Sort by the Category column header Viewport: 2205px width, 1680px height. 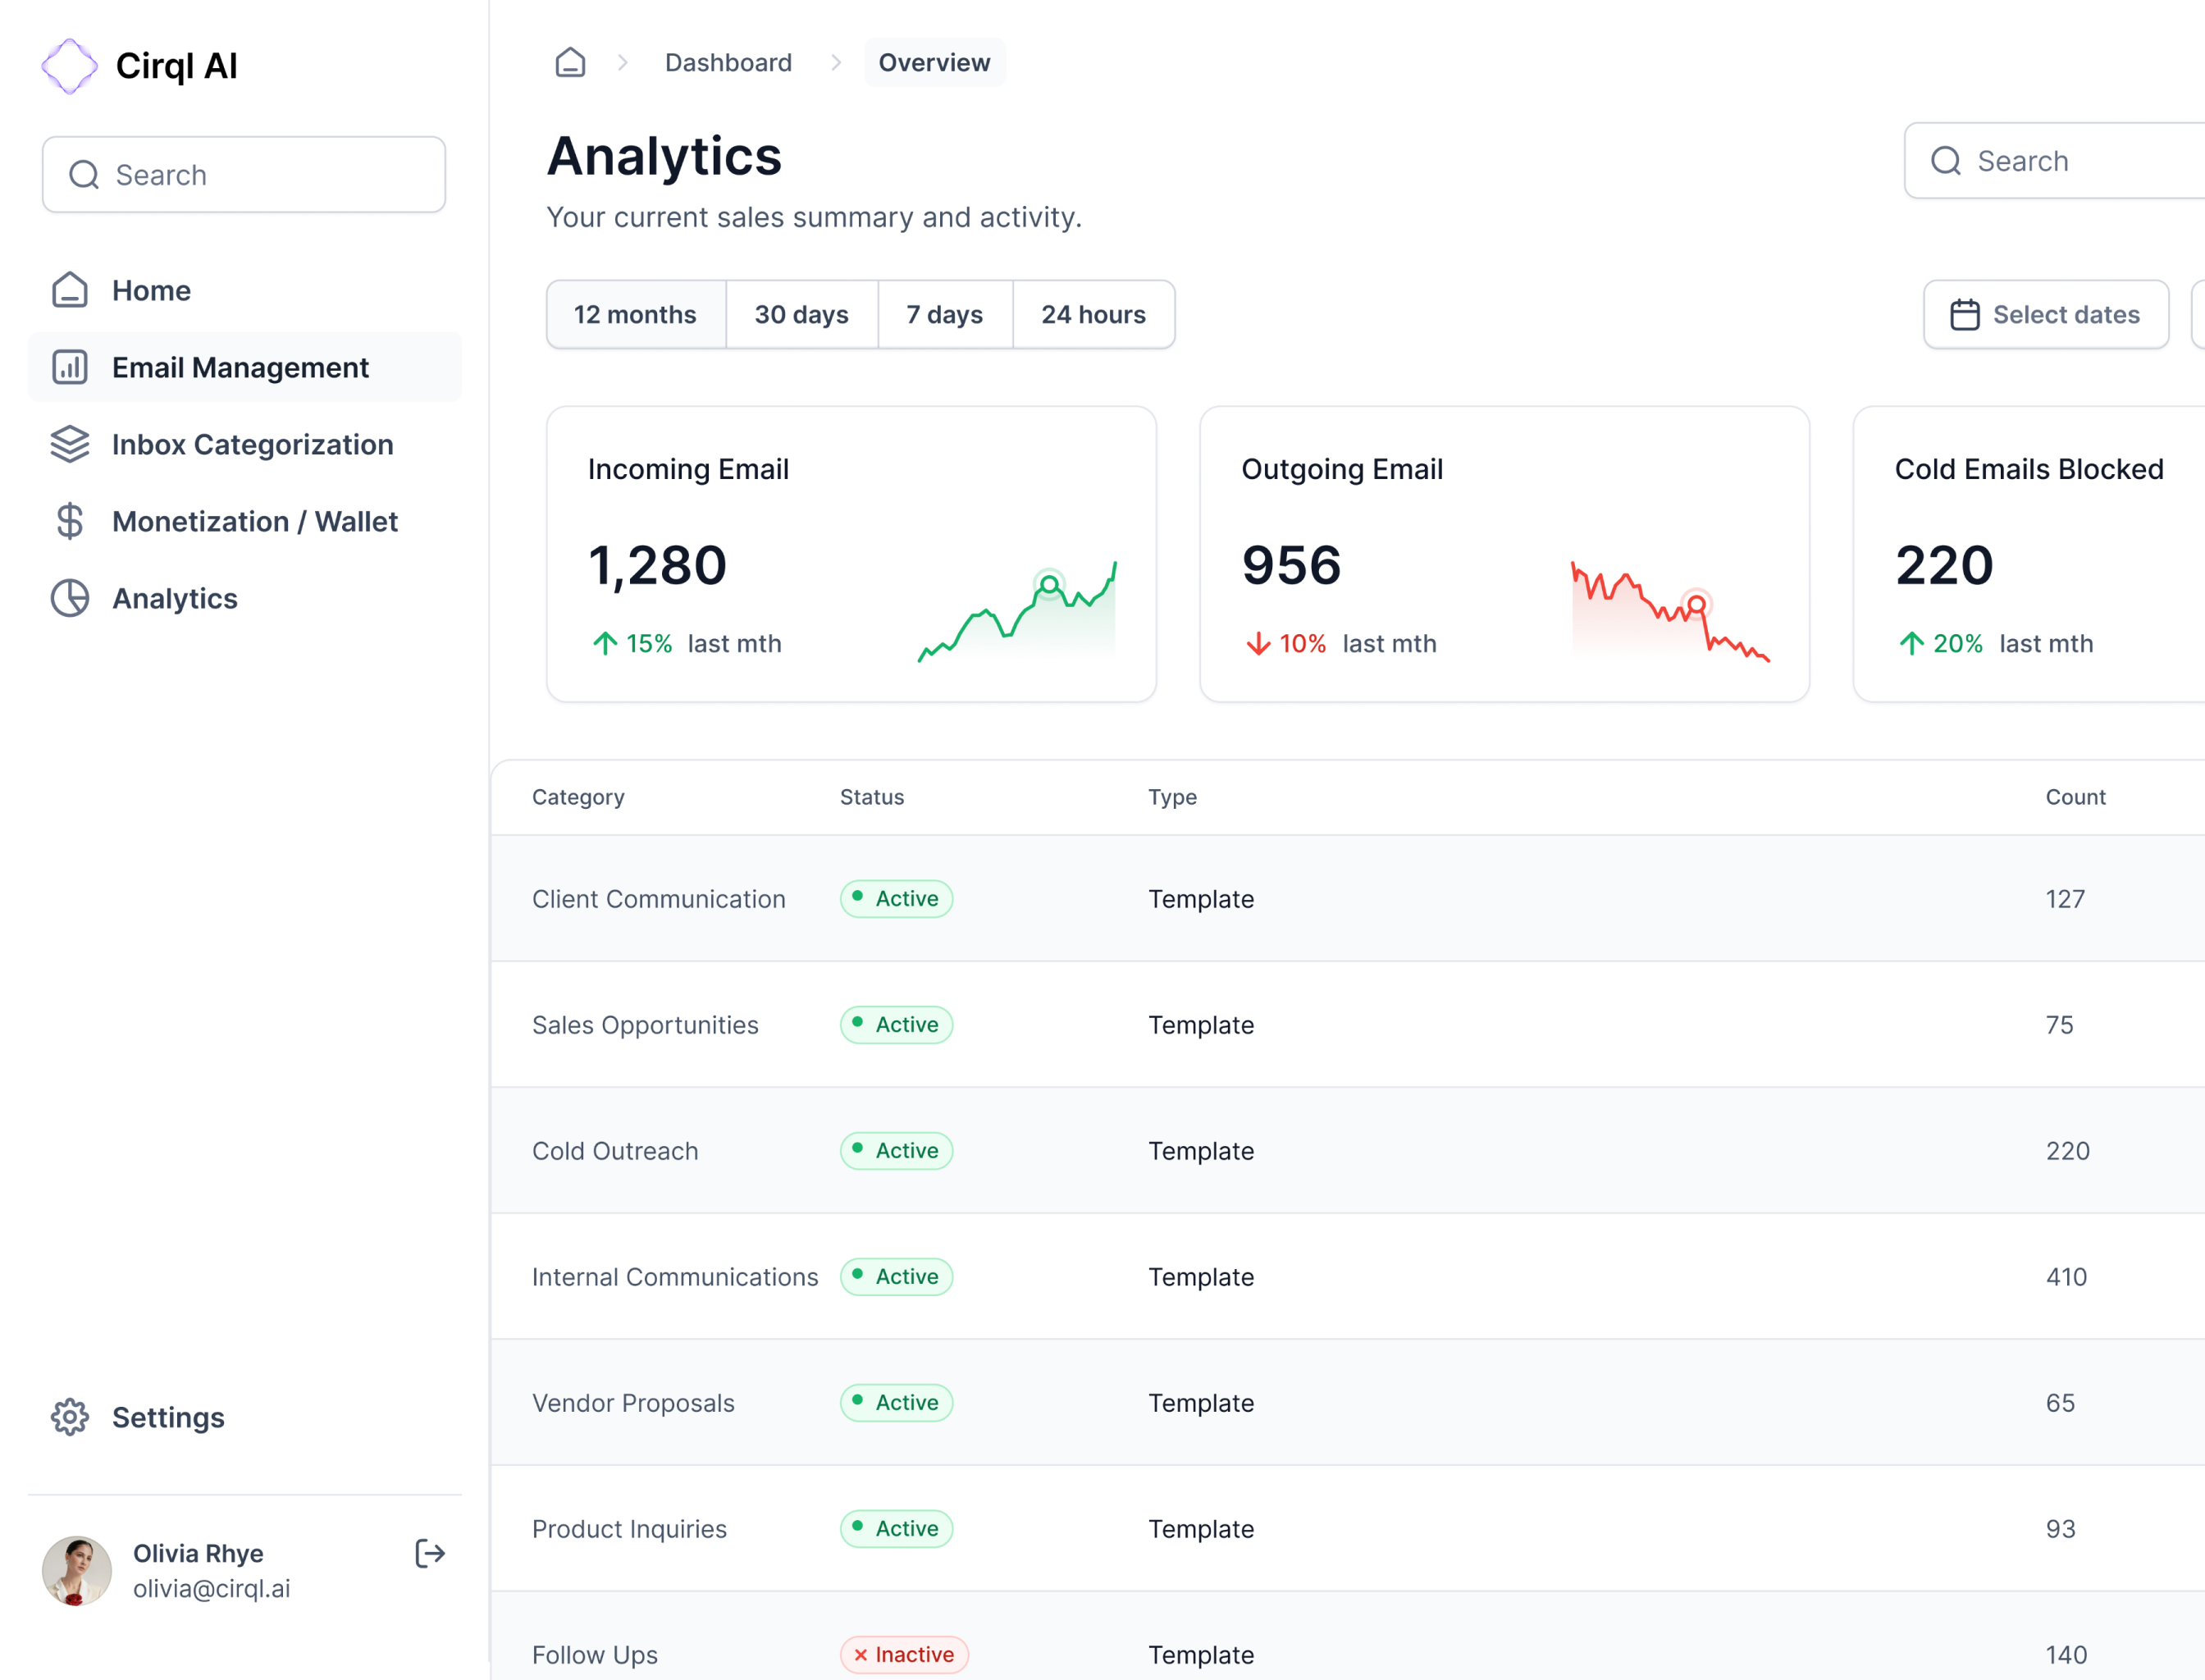point(578,797)
